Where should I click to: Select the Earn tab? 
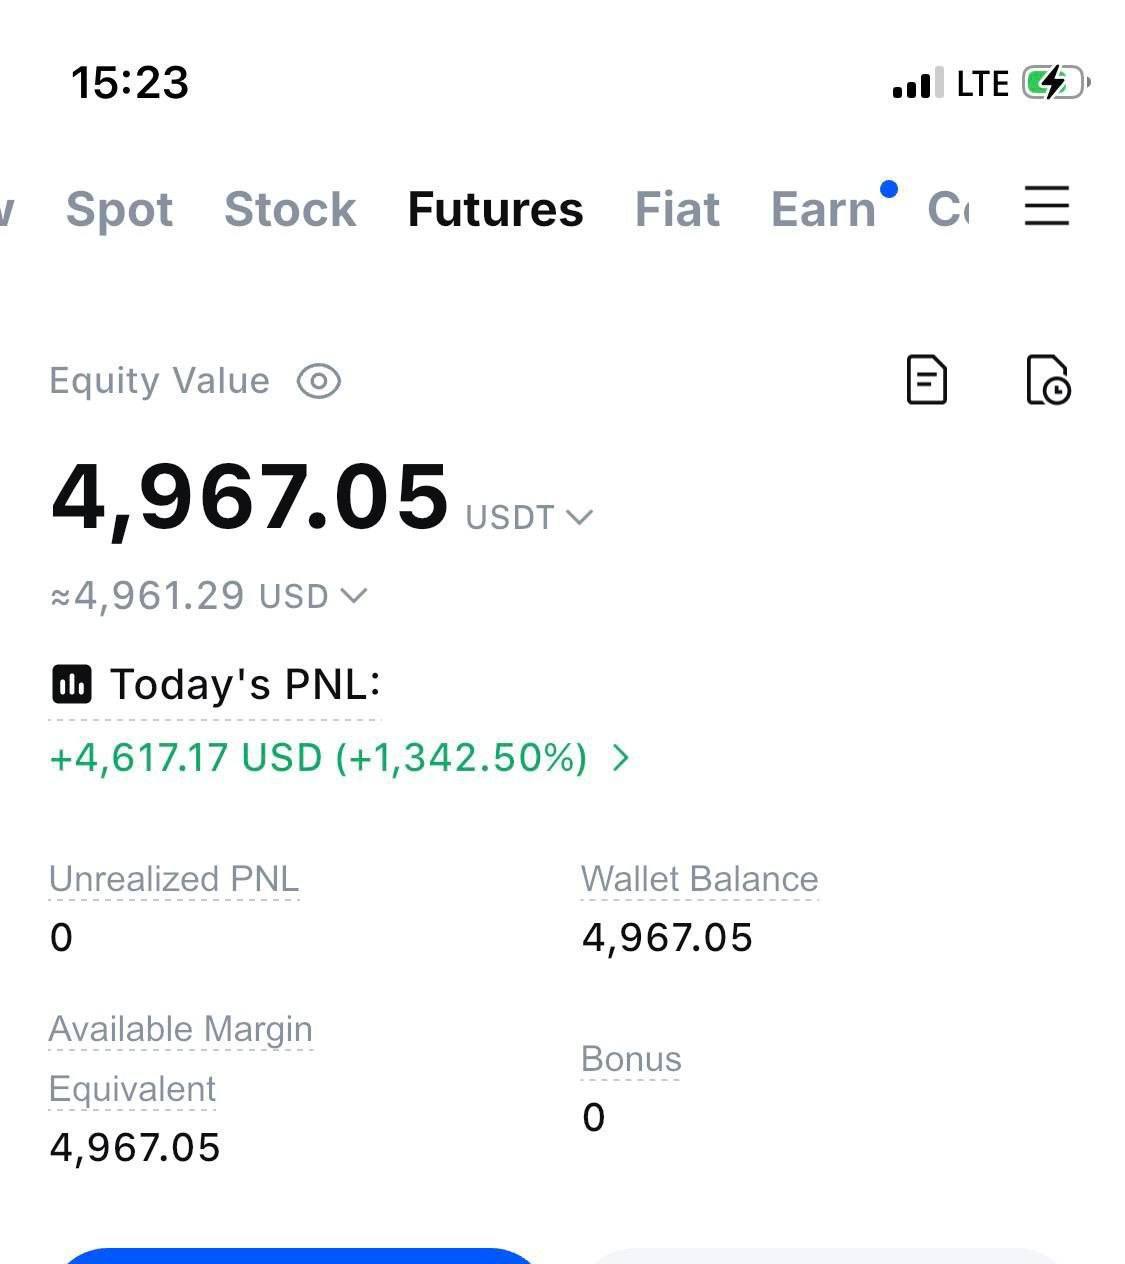click(x=823, y=209)
